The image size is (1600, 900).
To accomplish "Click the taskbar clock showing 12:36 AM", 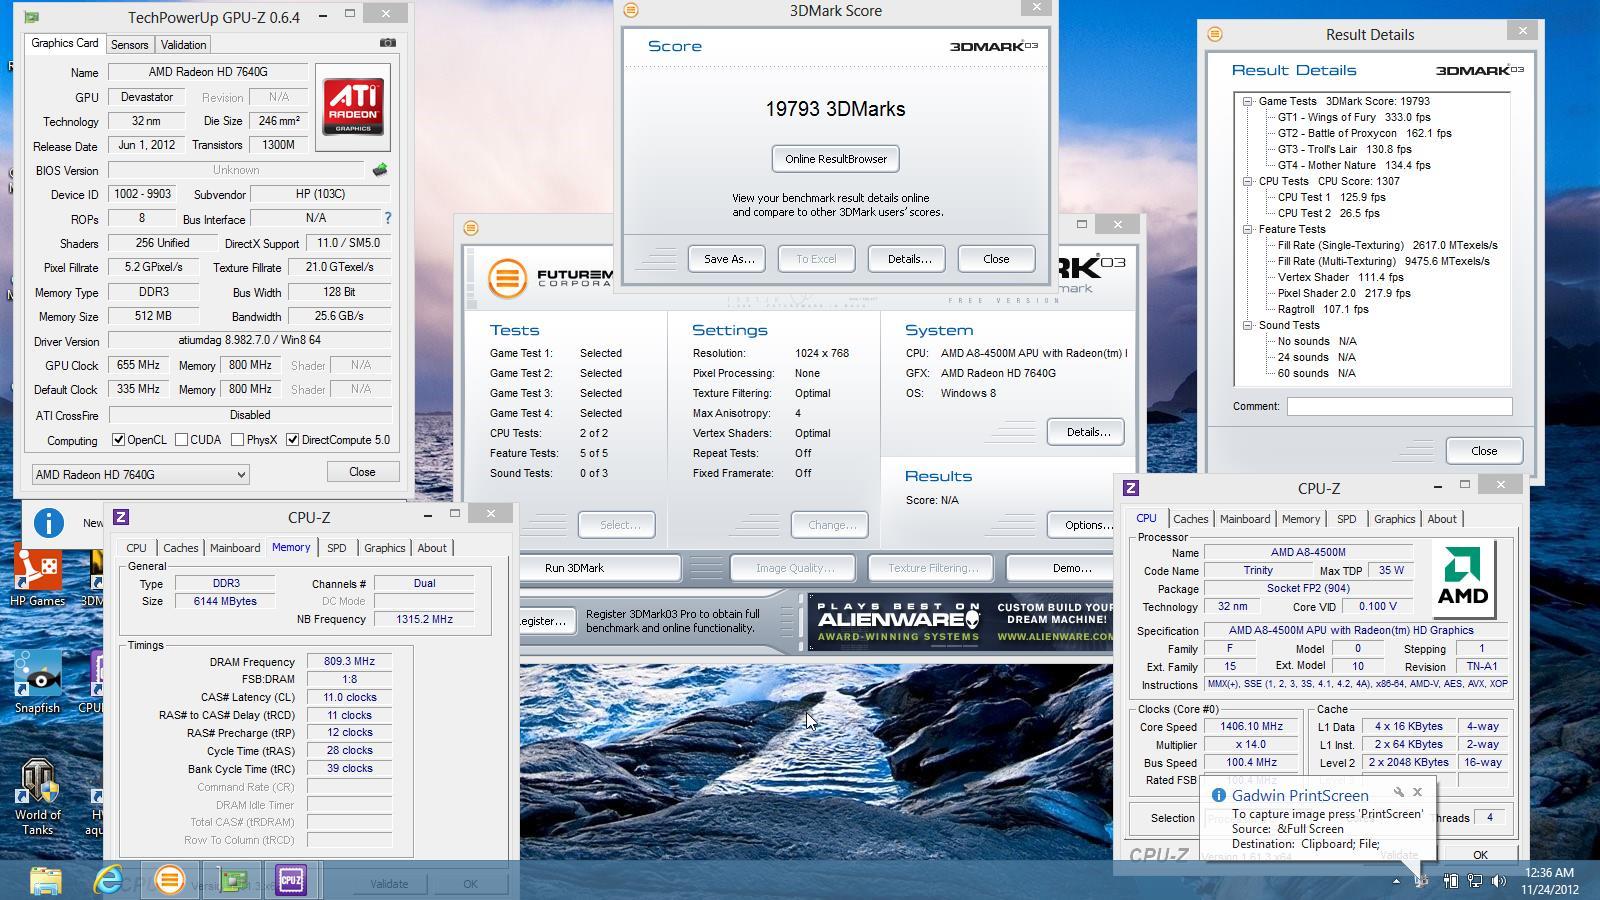I will [x=1548, y=881].
